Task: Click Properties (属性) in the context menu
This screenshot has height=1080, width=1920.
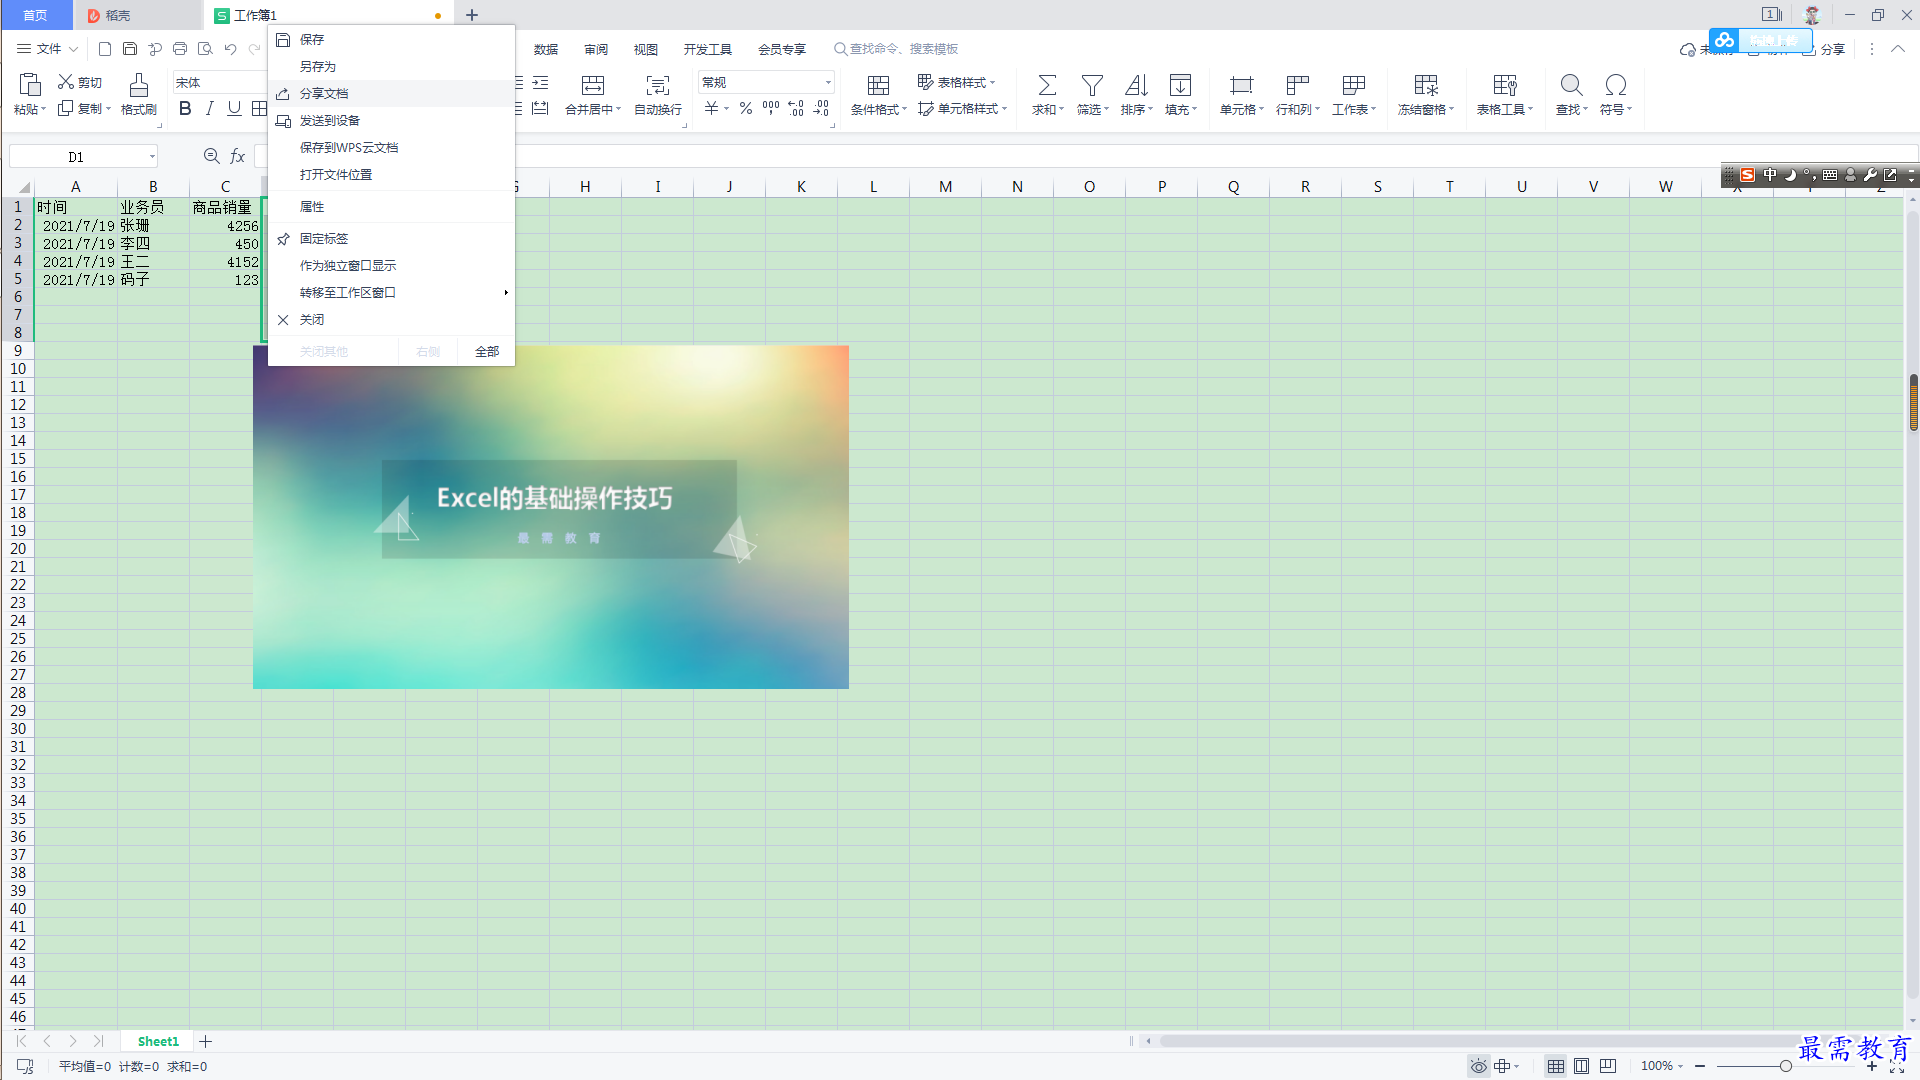Action: 391,206
